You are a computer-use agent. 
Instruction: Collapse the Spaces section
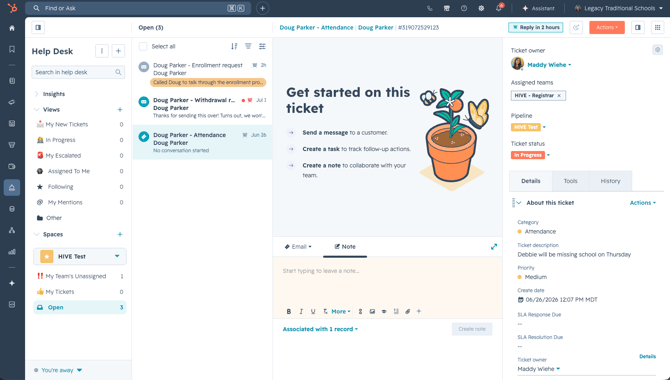(36, 234)
